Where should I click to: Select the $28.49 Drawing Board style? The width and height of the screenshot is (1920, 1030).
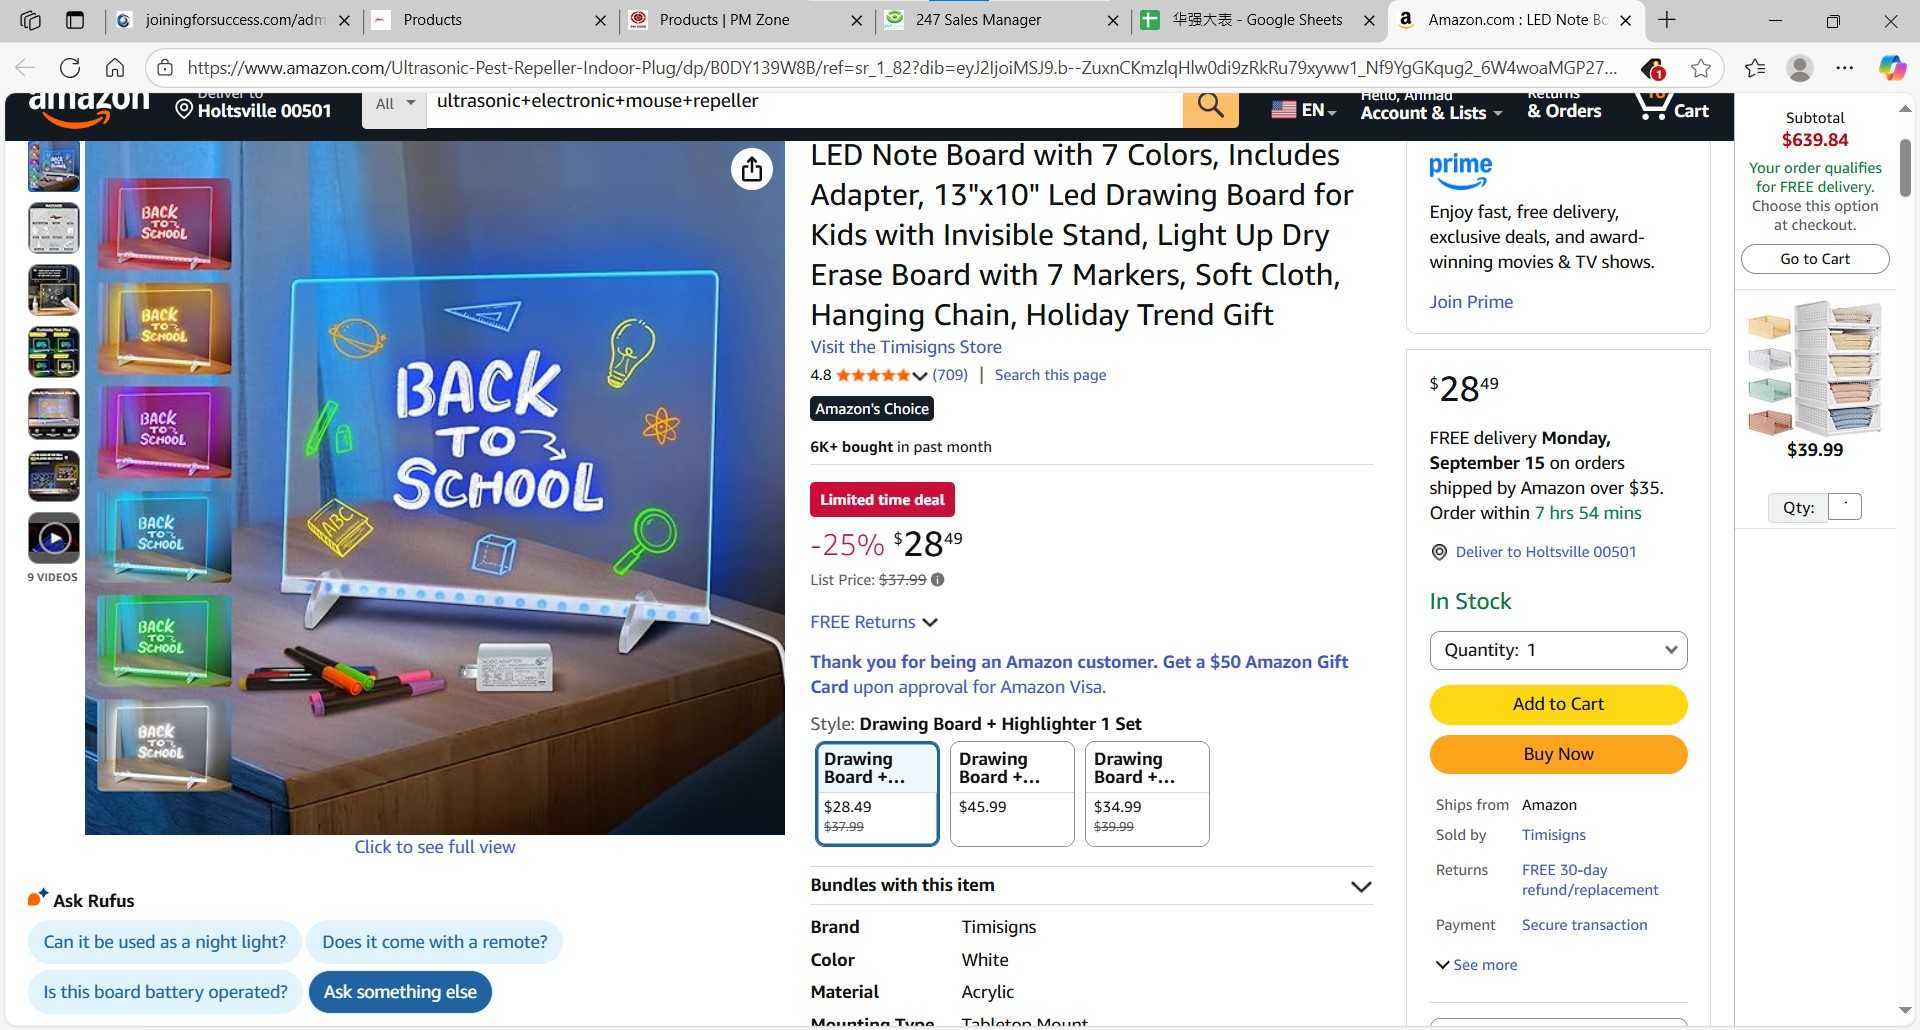(x=877, y=794)
